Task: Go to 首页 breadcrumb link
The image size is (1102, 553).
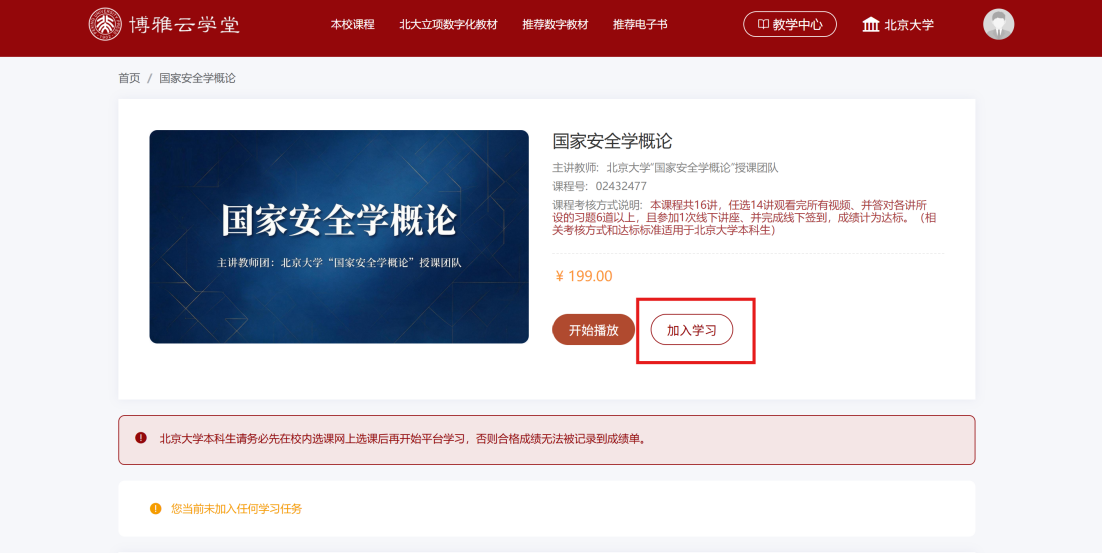Action: point(129,78)
